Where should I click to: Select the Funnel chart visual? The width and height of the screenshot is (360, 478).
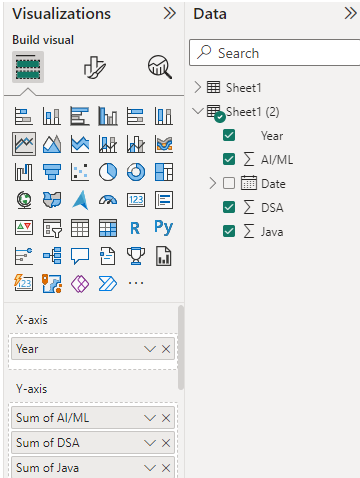[x=52, y=172]
